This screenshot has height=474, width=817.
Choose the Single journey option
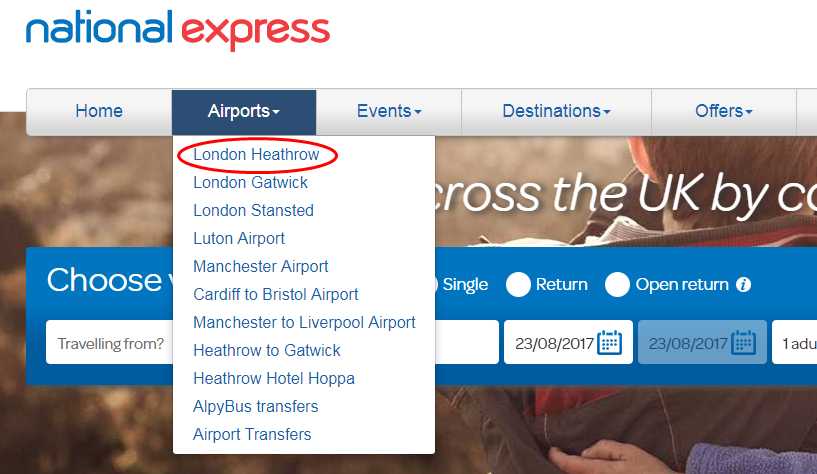tap(465, 284)
